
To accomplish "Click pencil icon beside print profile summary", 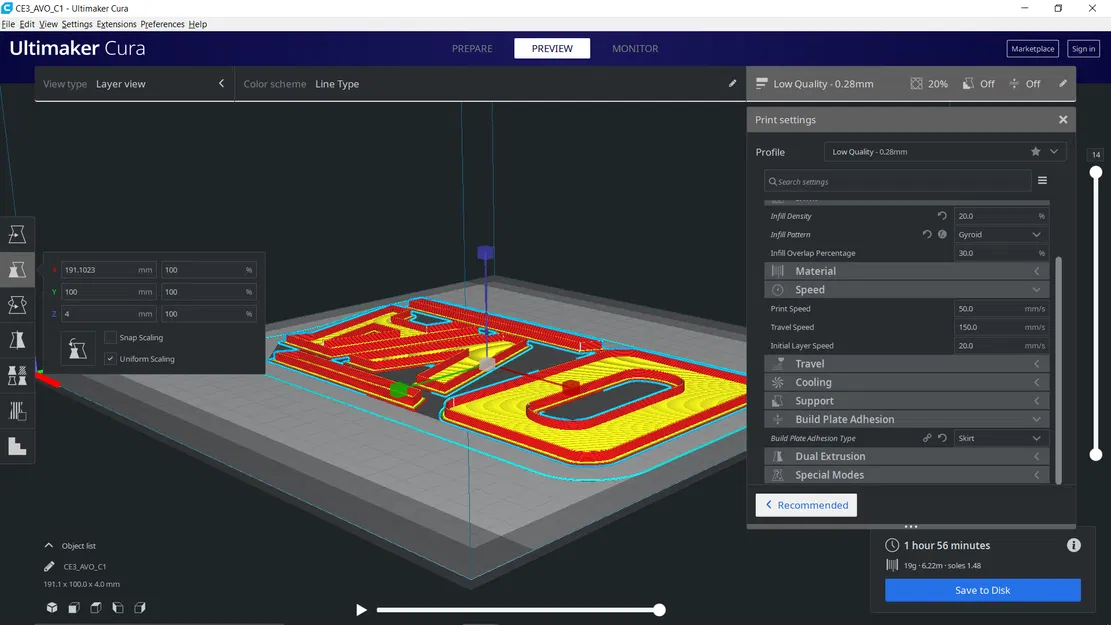I will pos(1063,84).
